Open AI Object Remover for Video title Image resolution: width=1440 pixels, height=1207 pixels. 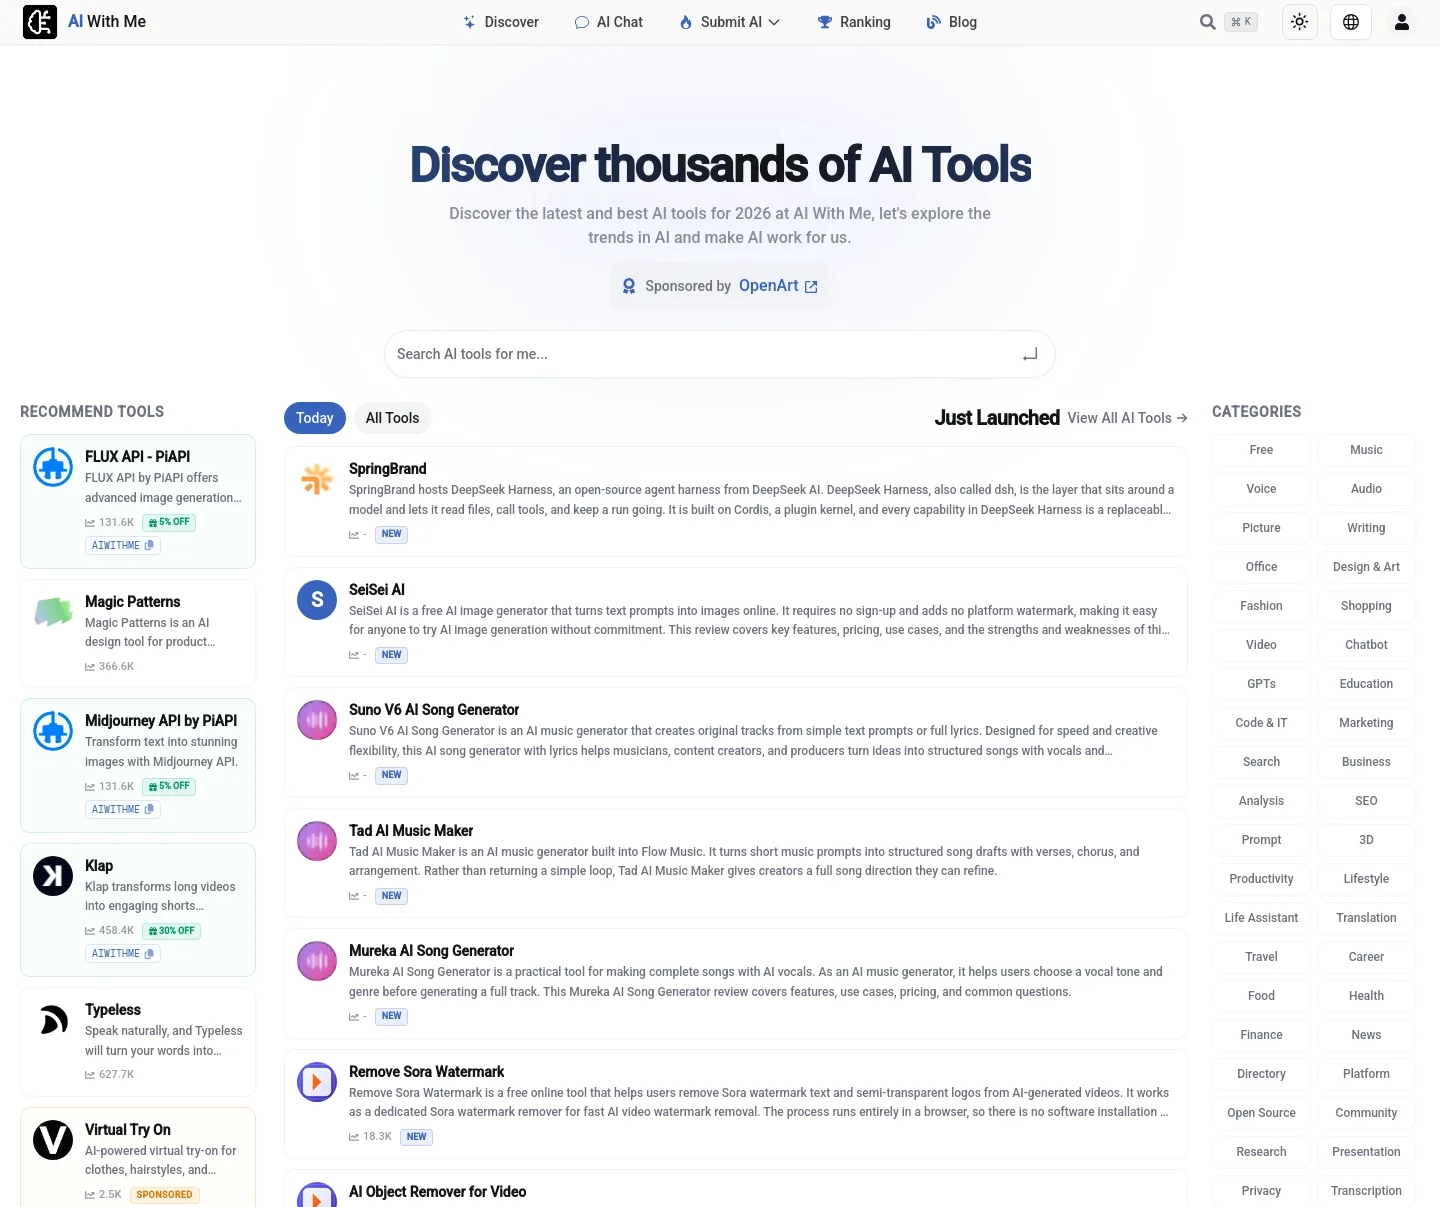(x=438, y=1191)
